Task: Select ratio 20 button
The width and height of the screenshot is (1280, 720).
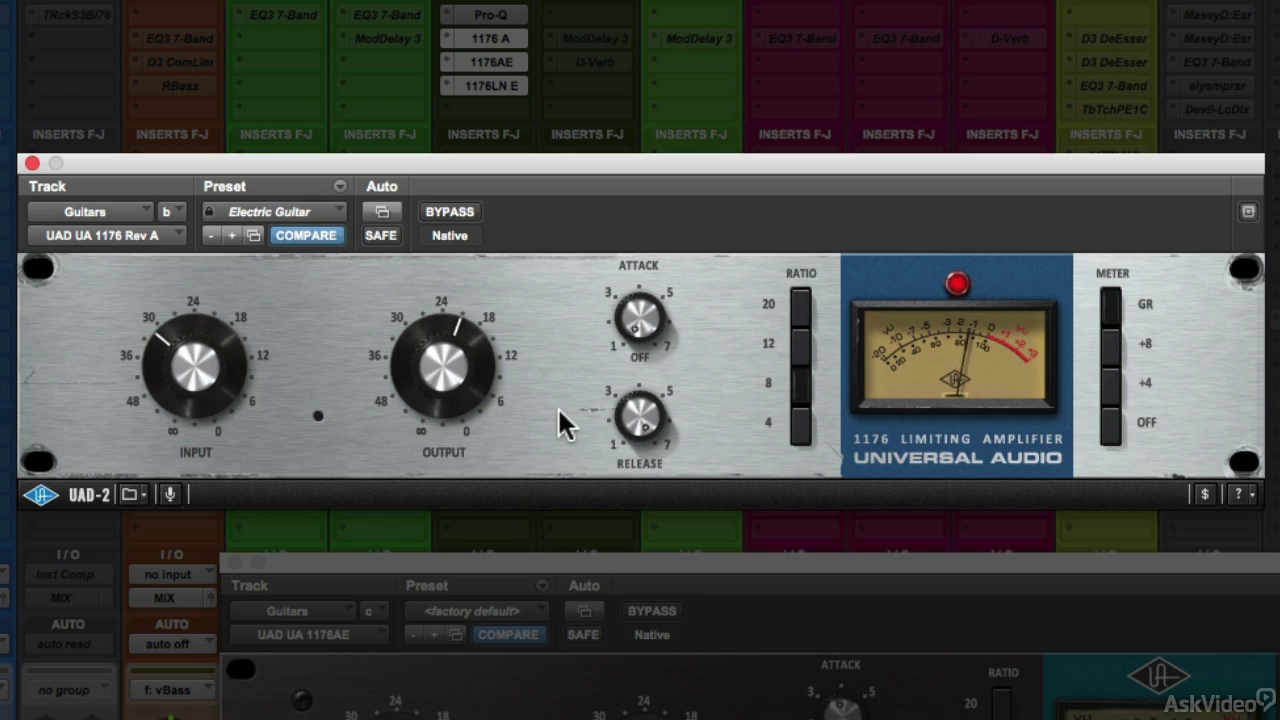Action: (x=800, y=305)
